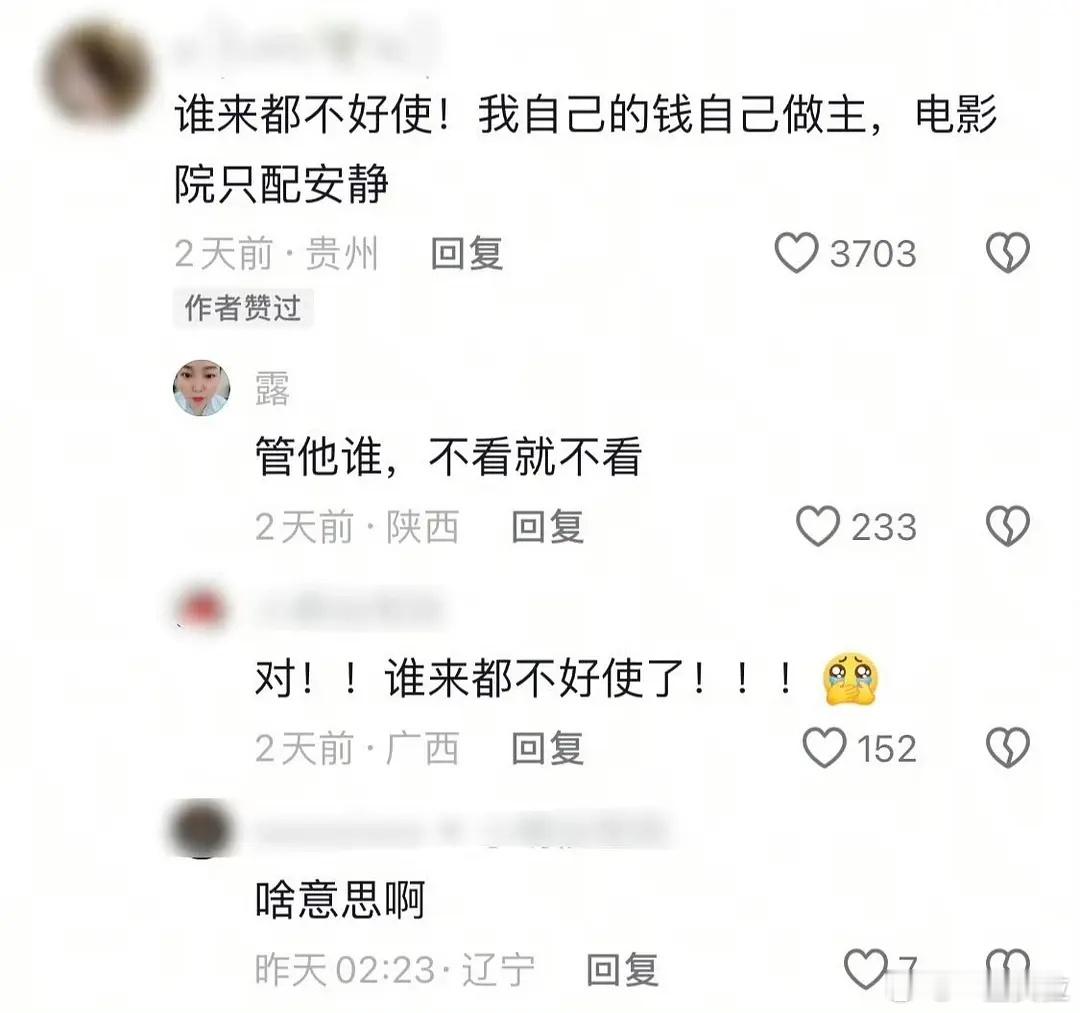Reply to 露's Shaanxi comment

548,528
